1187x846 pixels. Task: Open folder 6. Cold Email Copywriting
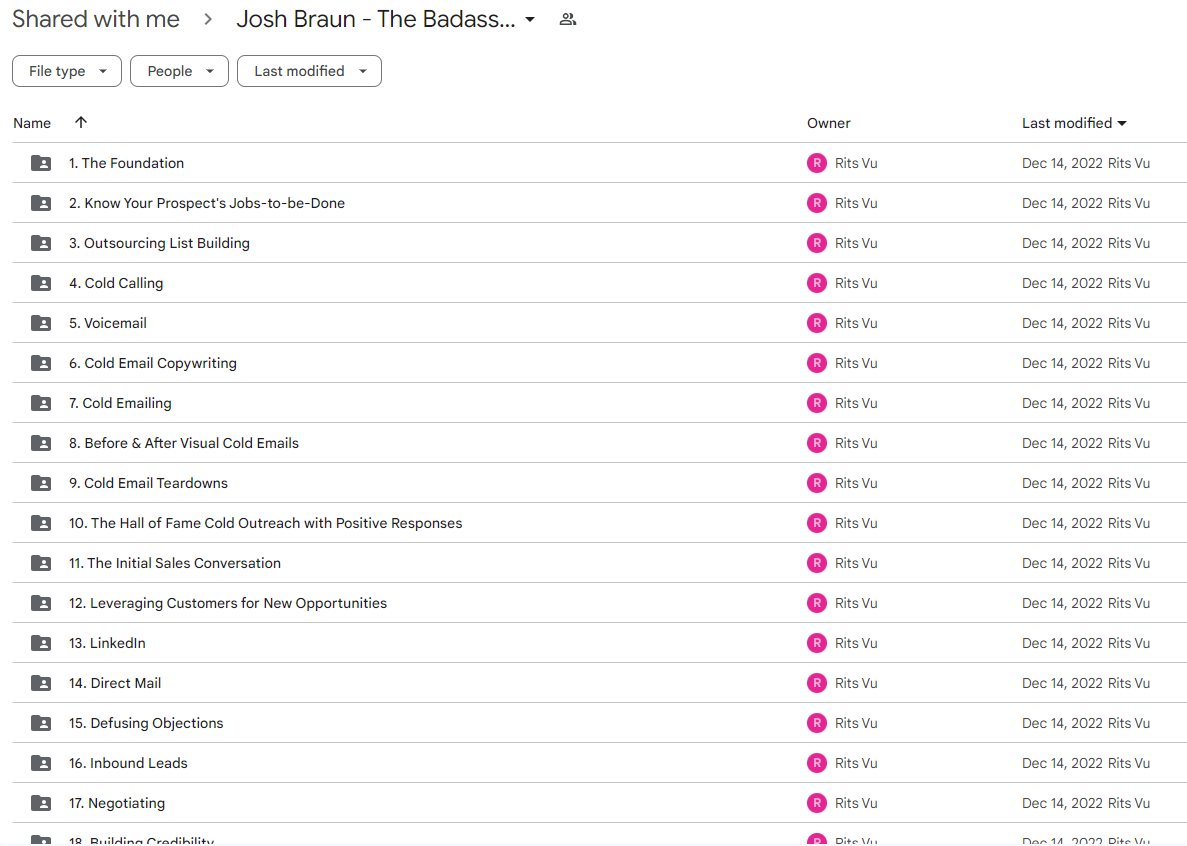[153, 363]
